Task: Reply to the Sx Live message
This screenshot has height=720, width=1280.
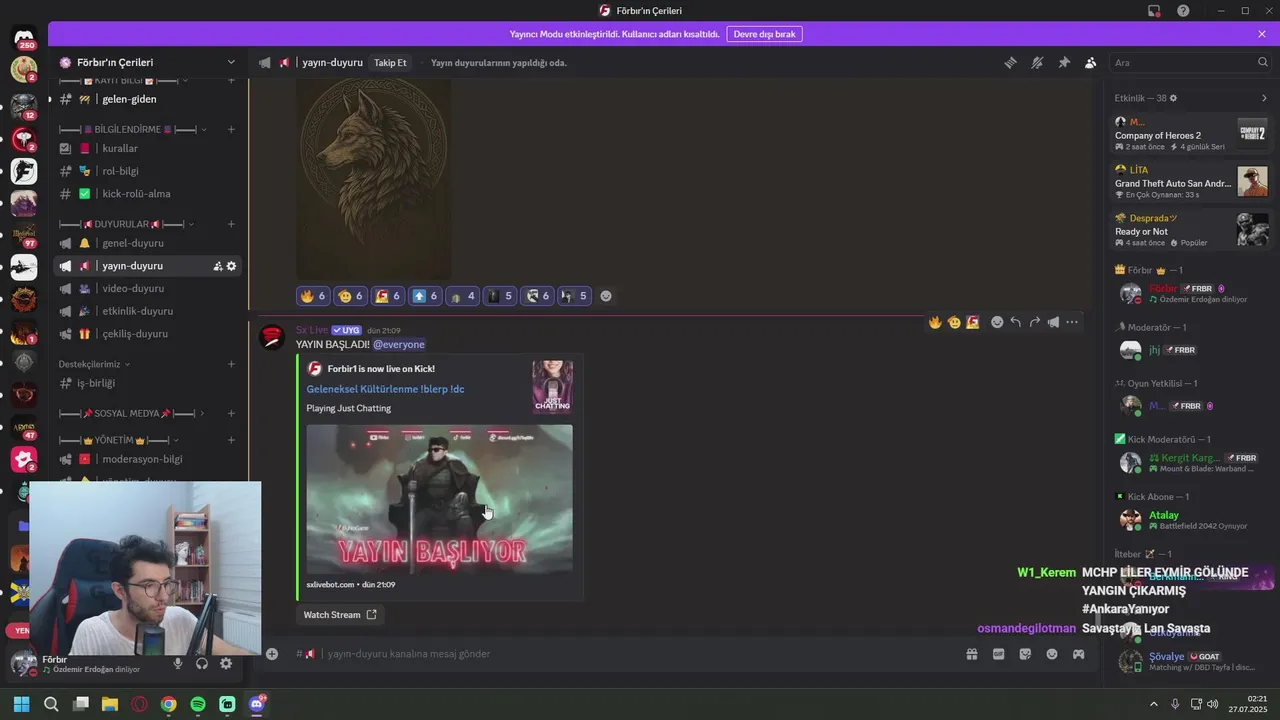Action: pos(1015,322)
